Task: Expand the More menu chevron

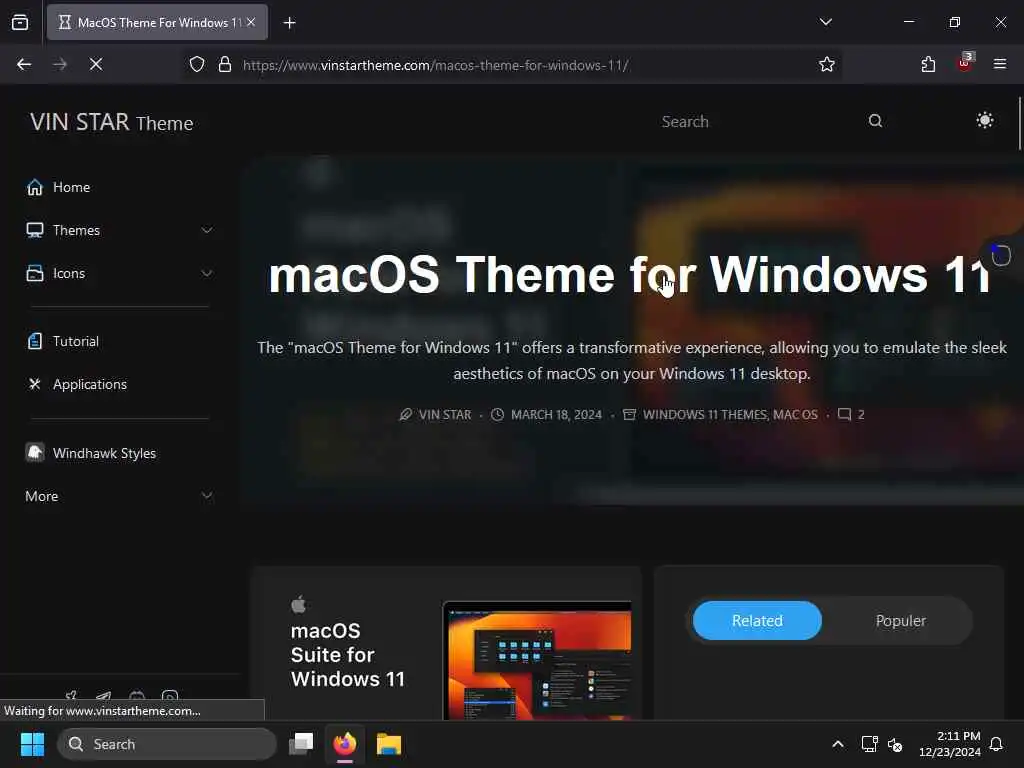Action: pyautogui.click(x=206, y=496)
